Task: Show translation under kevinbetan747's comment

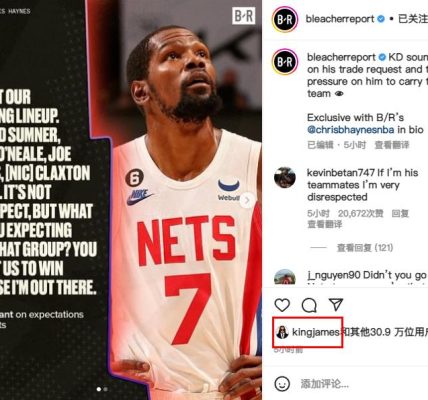Action: pyautogui.click(x=324, y=224)
